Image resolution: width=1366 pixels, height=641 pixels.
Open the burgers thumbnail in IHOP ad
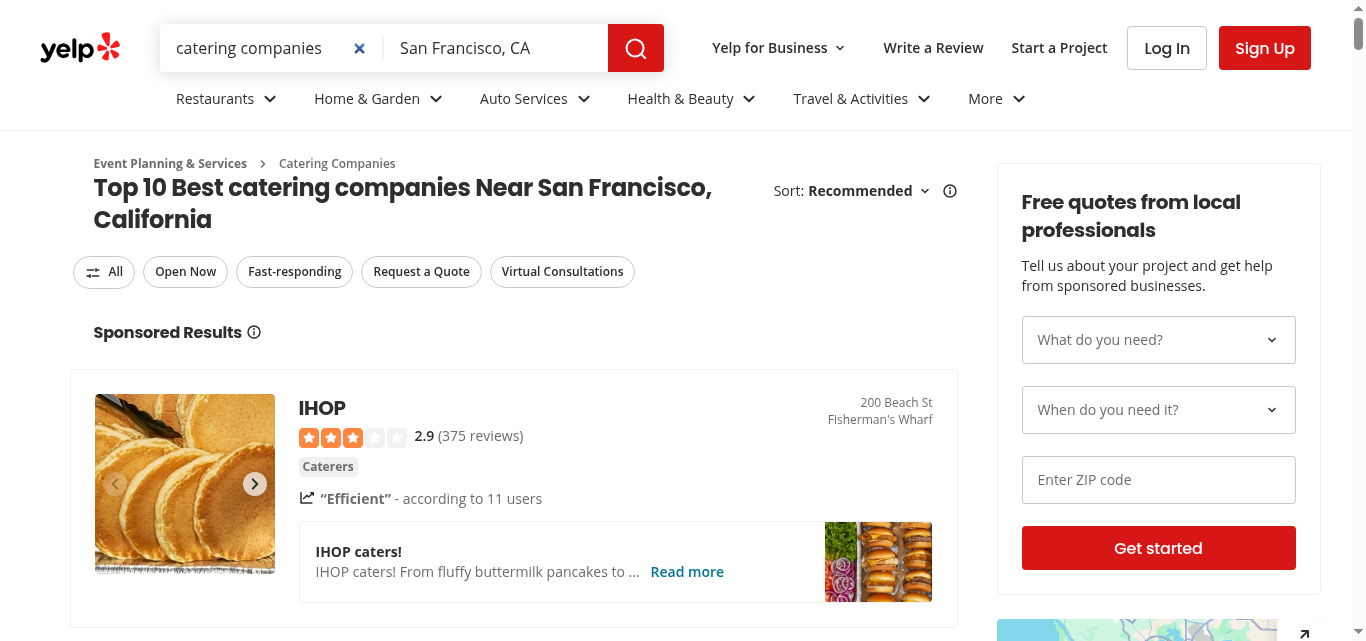pyautogui.click(x=878, y=562)
